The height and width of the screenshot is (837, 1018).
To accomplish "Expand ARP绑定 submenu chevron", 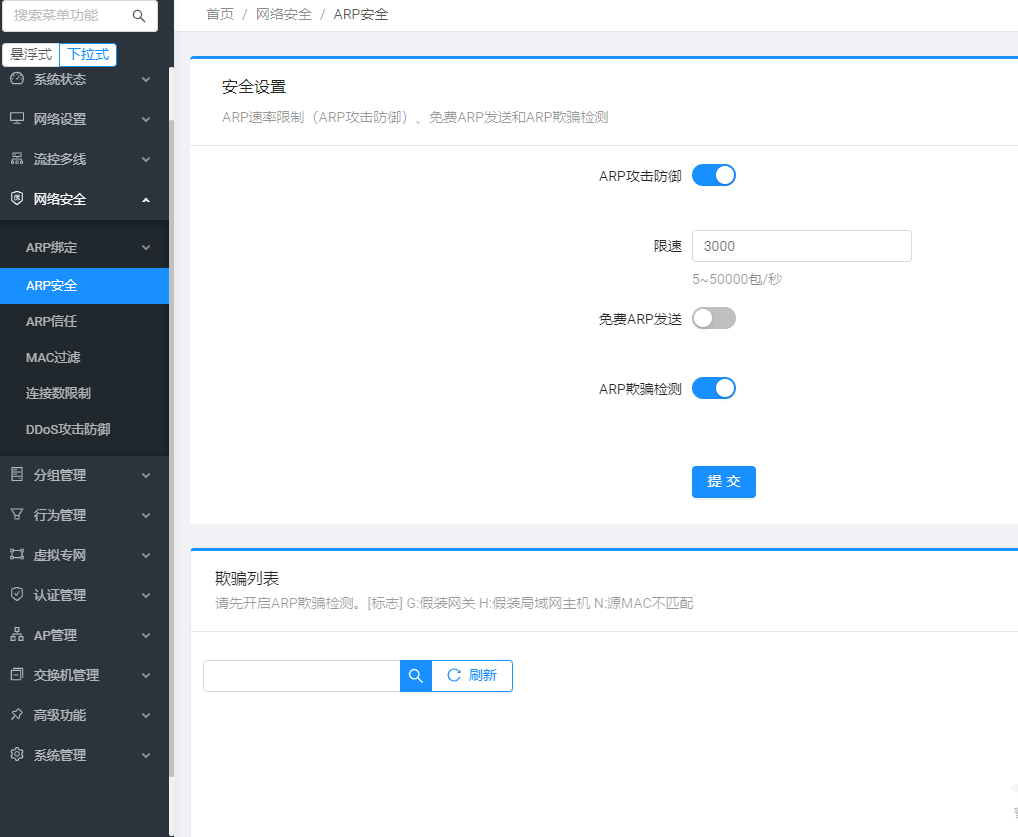I will point(146,247).
